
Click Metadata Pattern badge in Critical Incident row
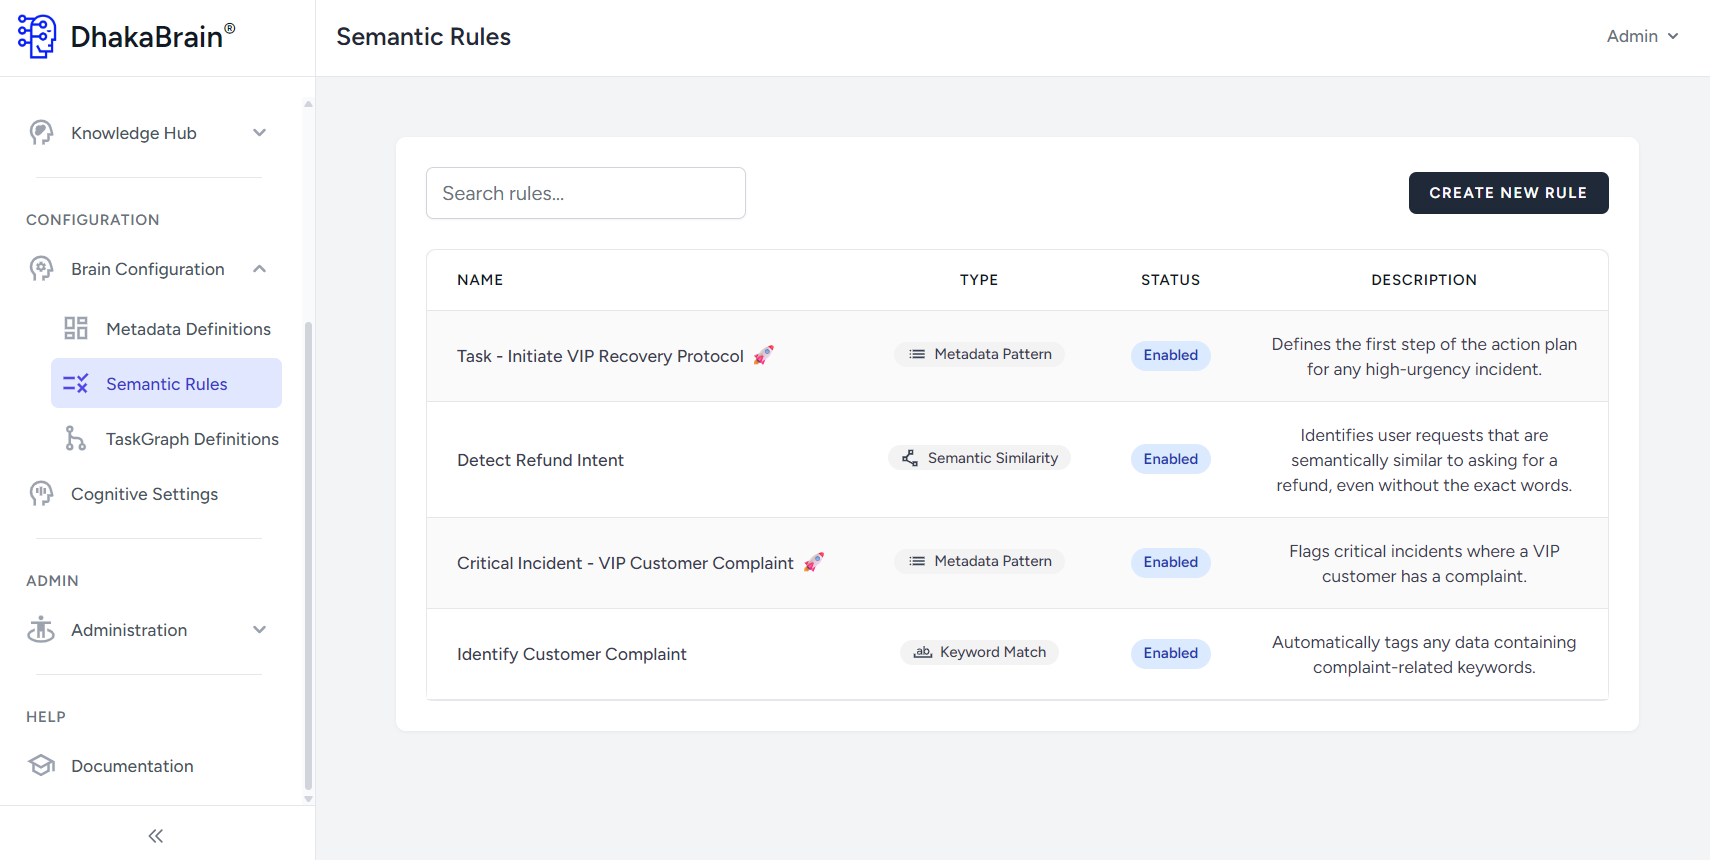pyautogui.click(x=979, y=561)
